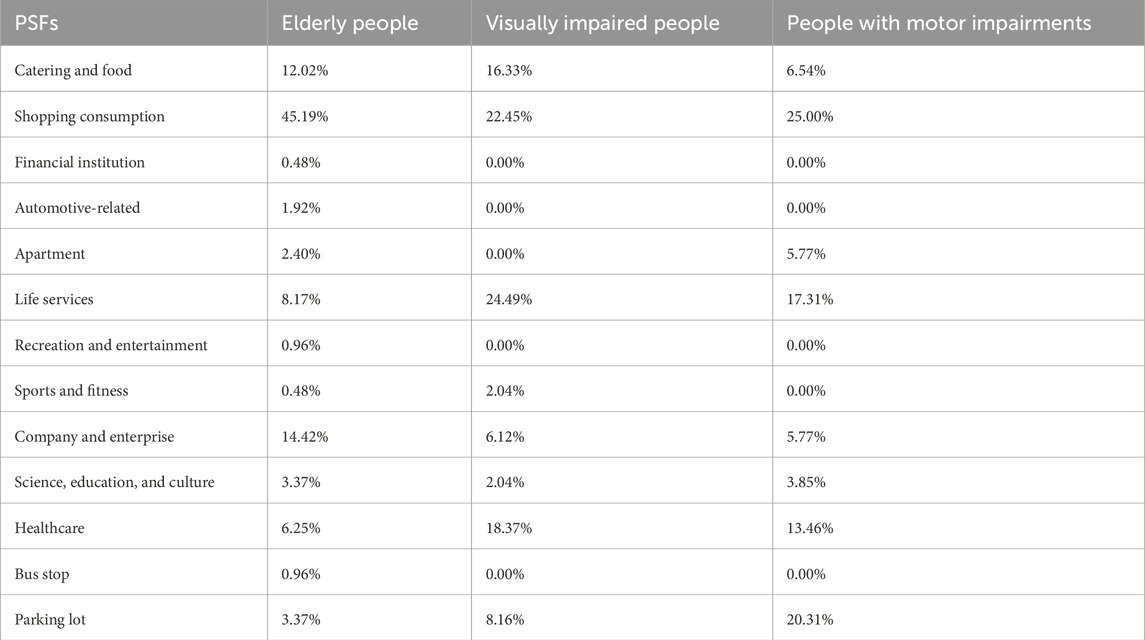The width and height of the screenshot is (1145, 640).
Task: Click the Visually impaired people header
Action: (602, 22)
